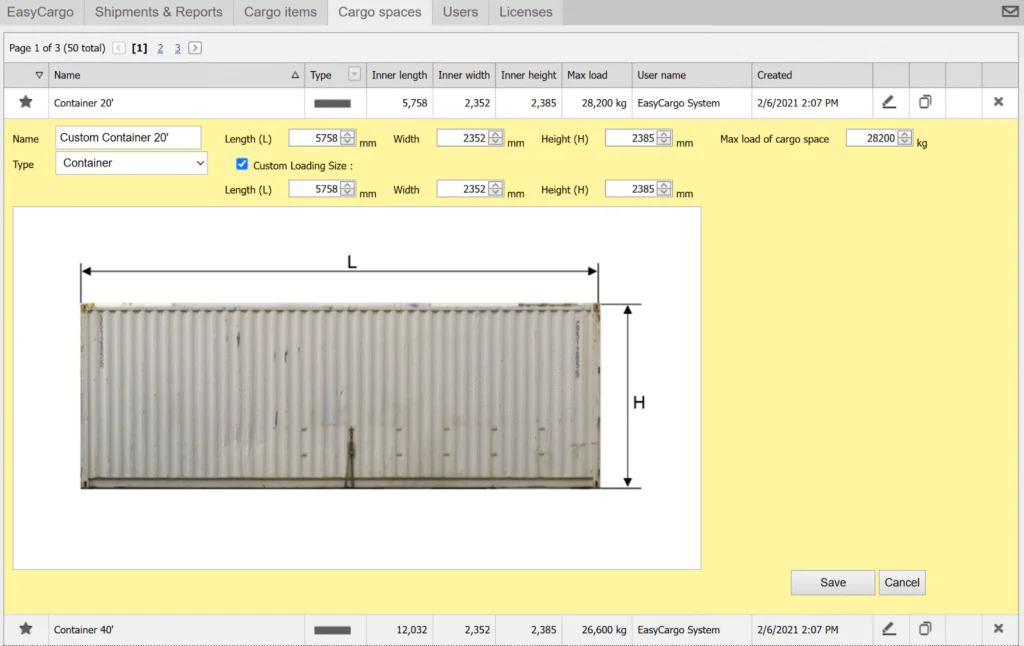Click the edit pencil icon for Container 40'

pos(889,629)
